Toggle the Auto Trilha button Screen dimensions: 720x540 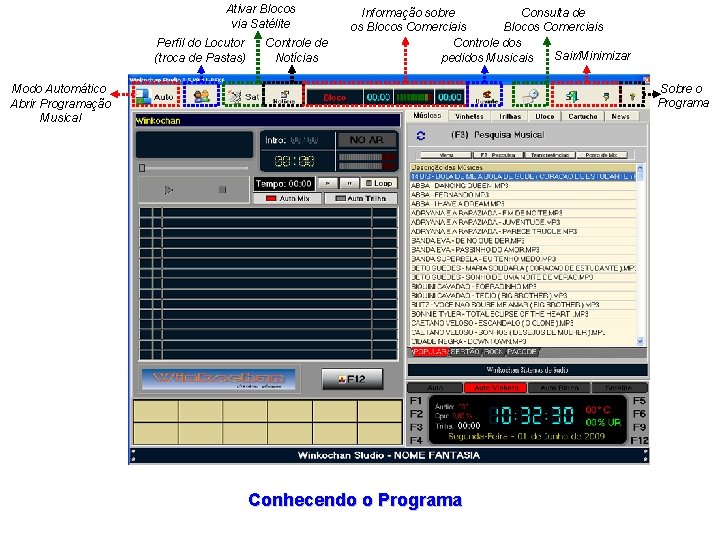pyautogui.click(x=361, y=198)
